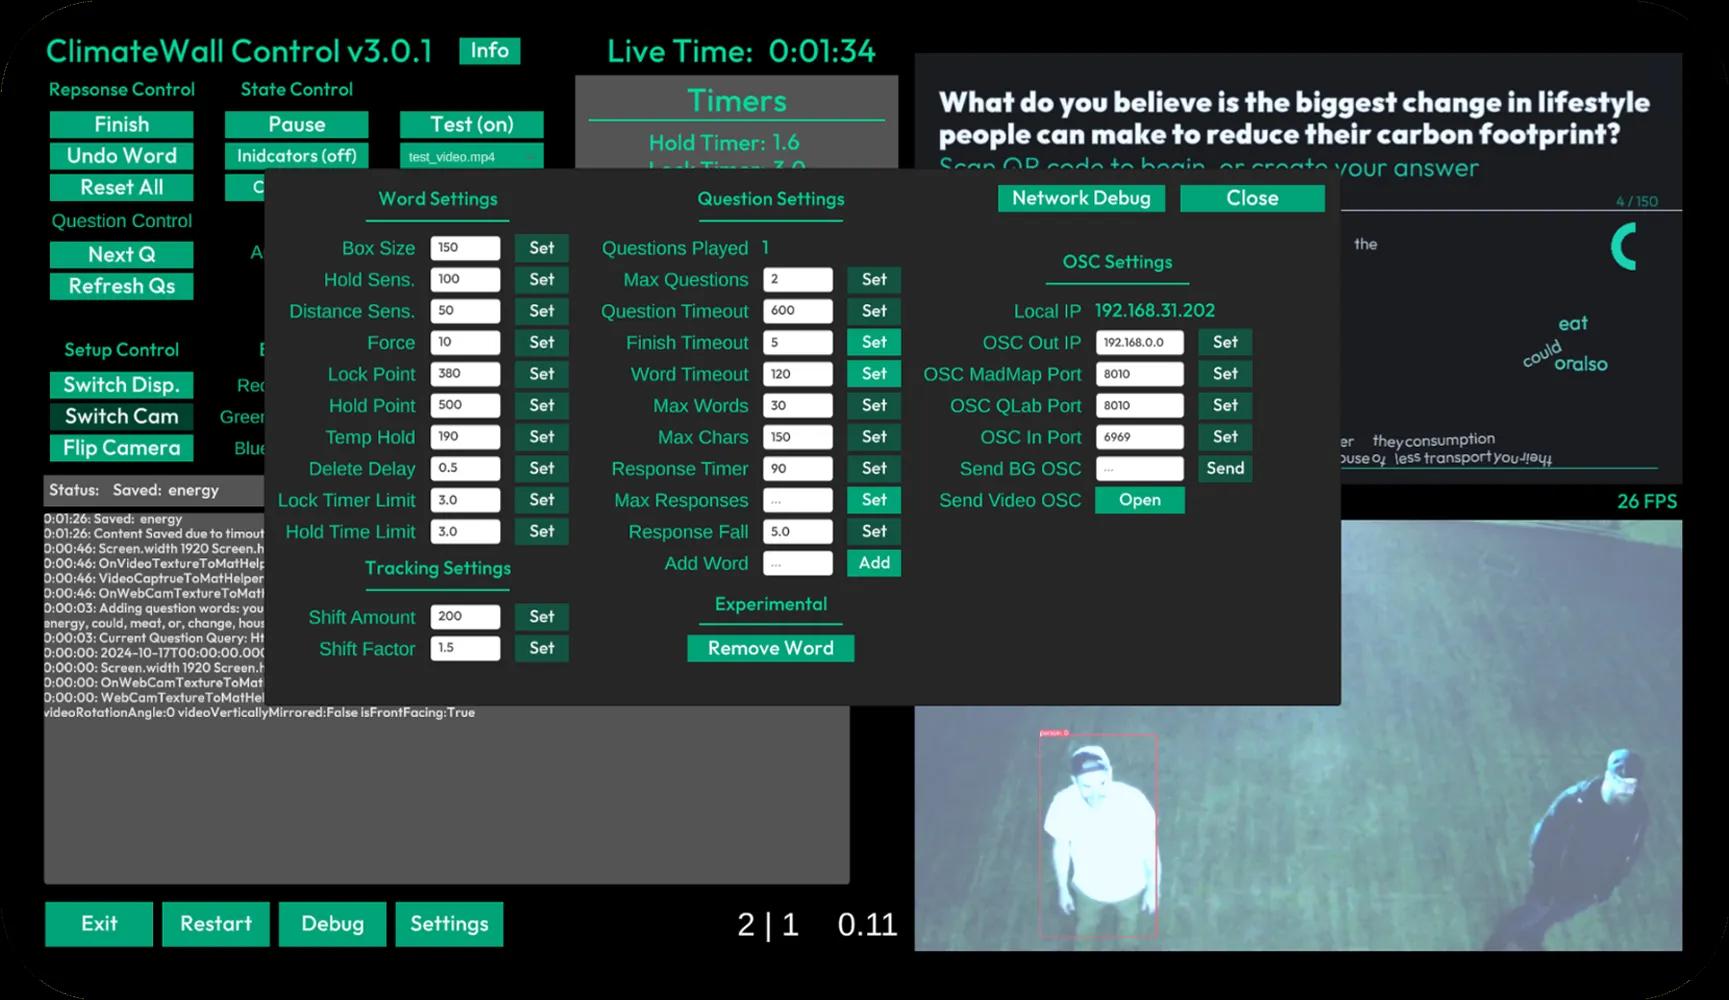
Task: Close the settings overlay panel
Action: coord(1252,198)
